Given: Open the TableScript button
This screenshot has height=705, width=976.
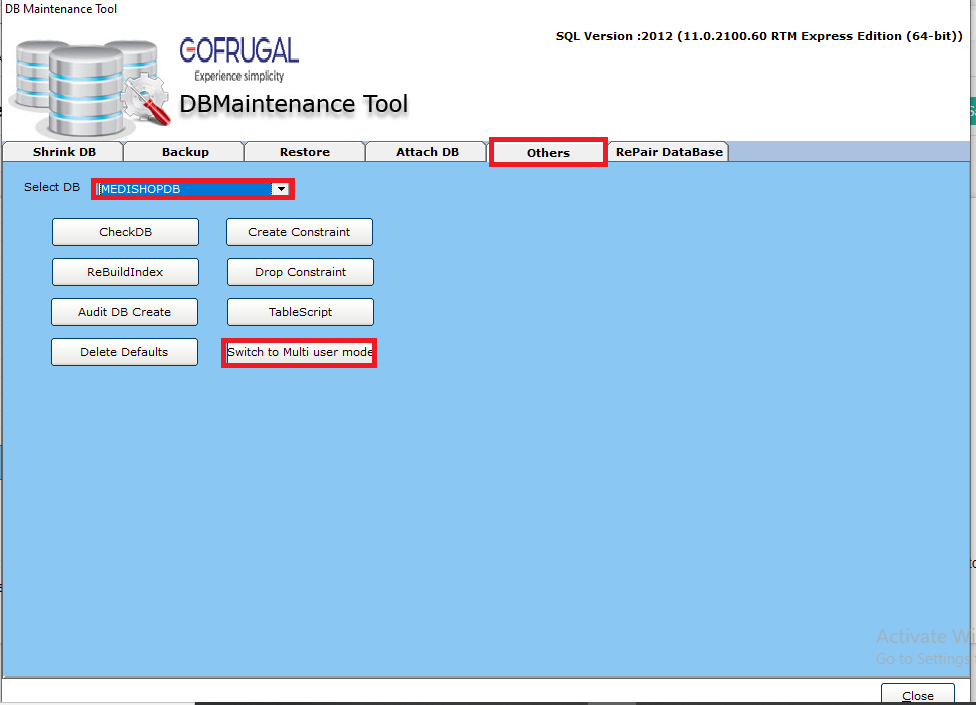Looking at the screenshot, I should (x=300, y=312).
